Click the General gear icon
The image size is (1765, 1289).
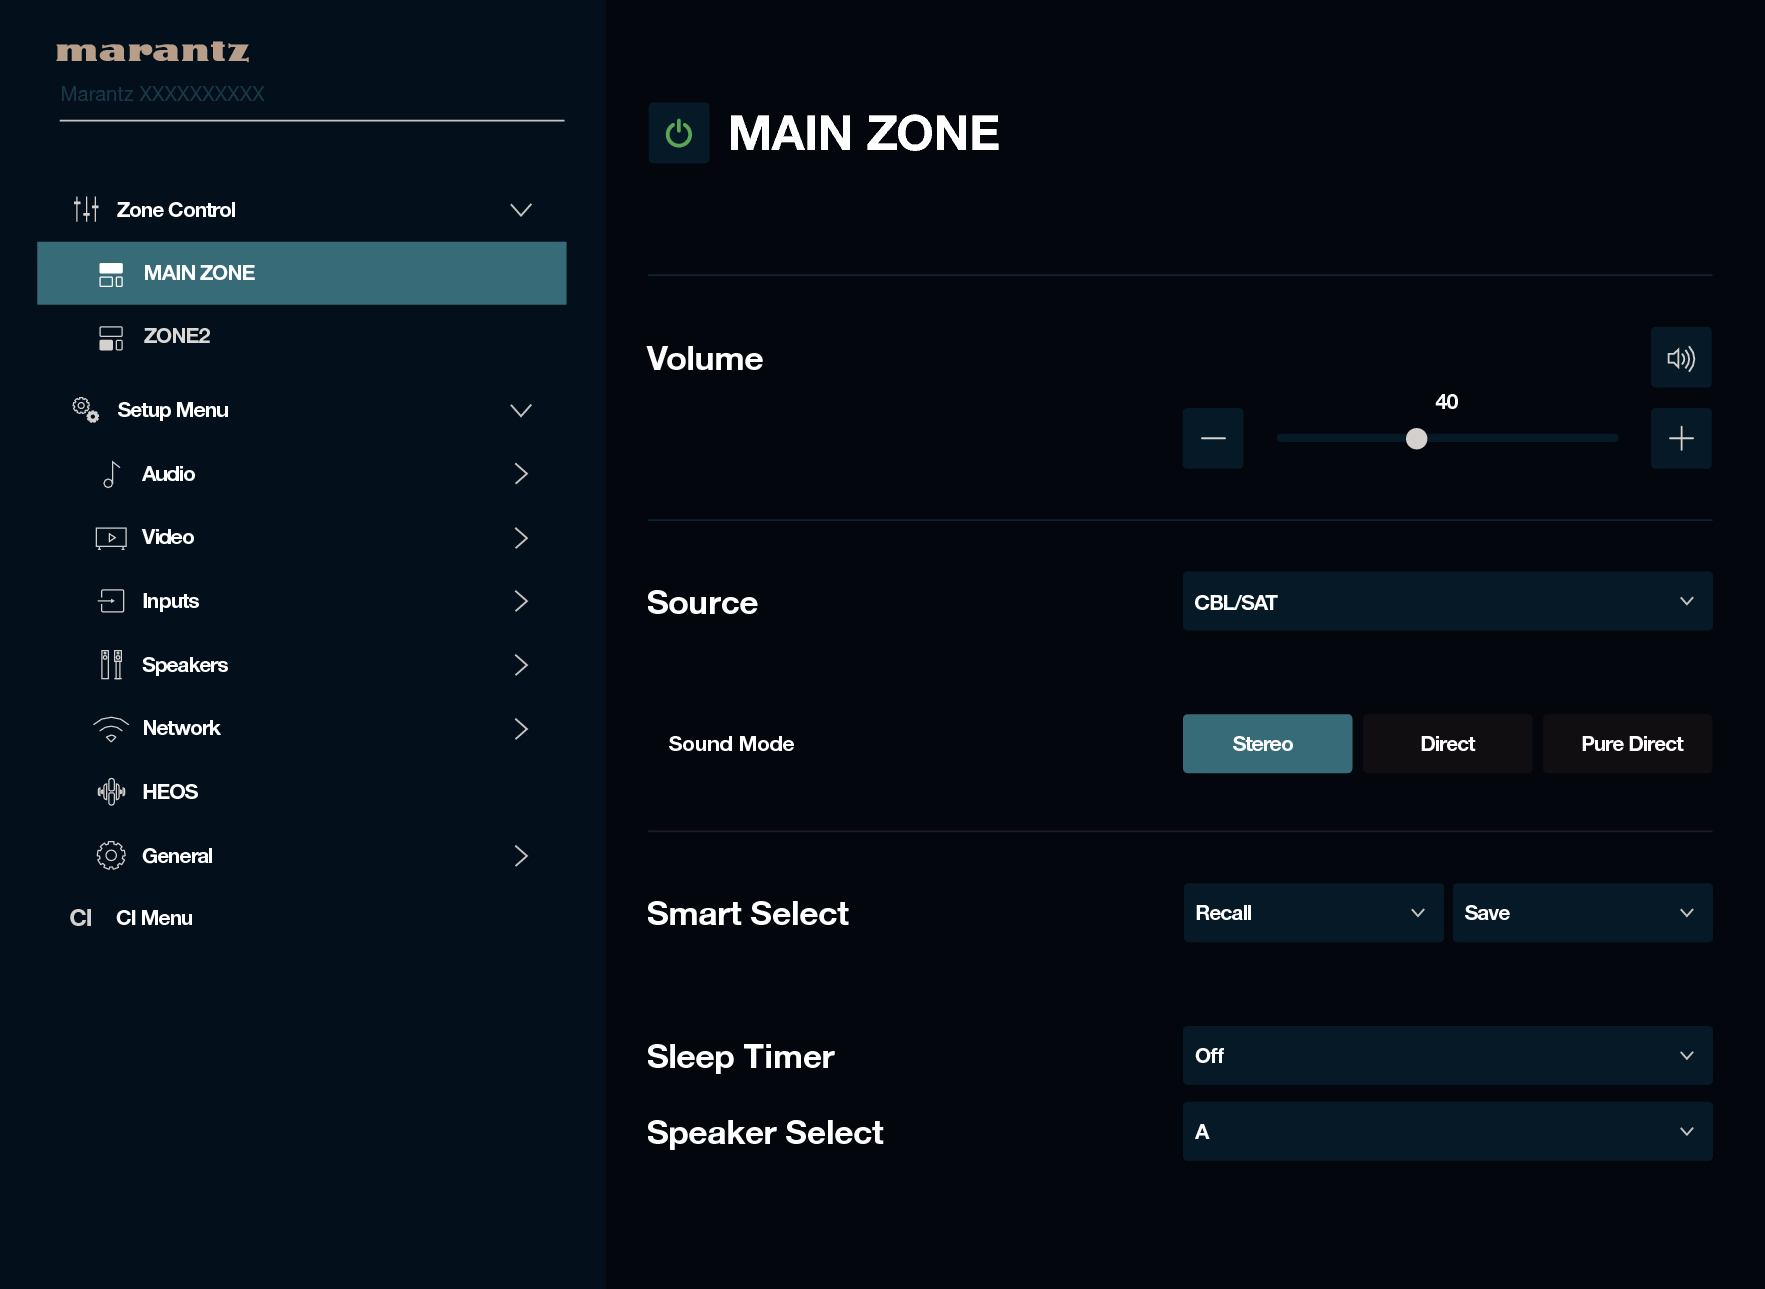111,856
